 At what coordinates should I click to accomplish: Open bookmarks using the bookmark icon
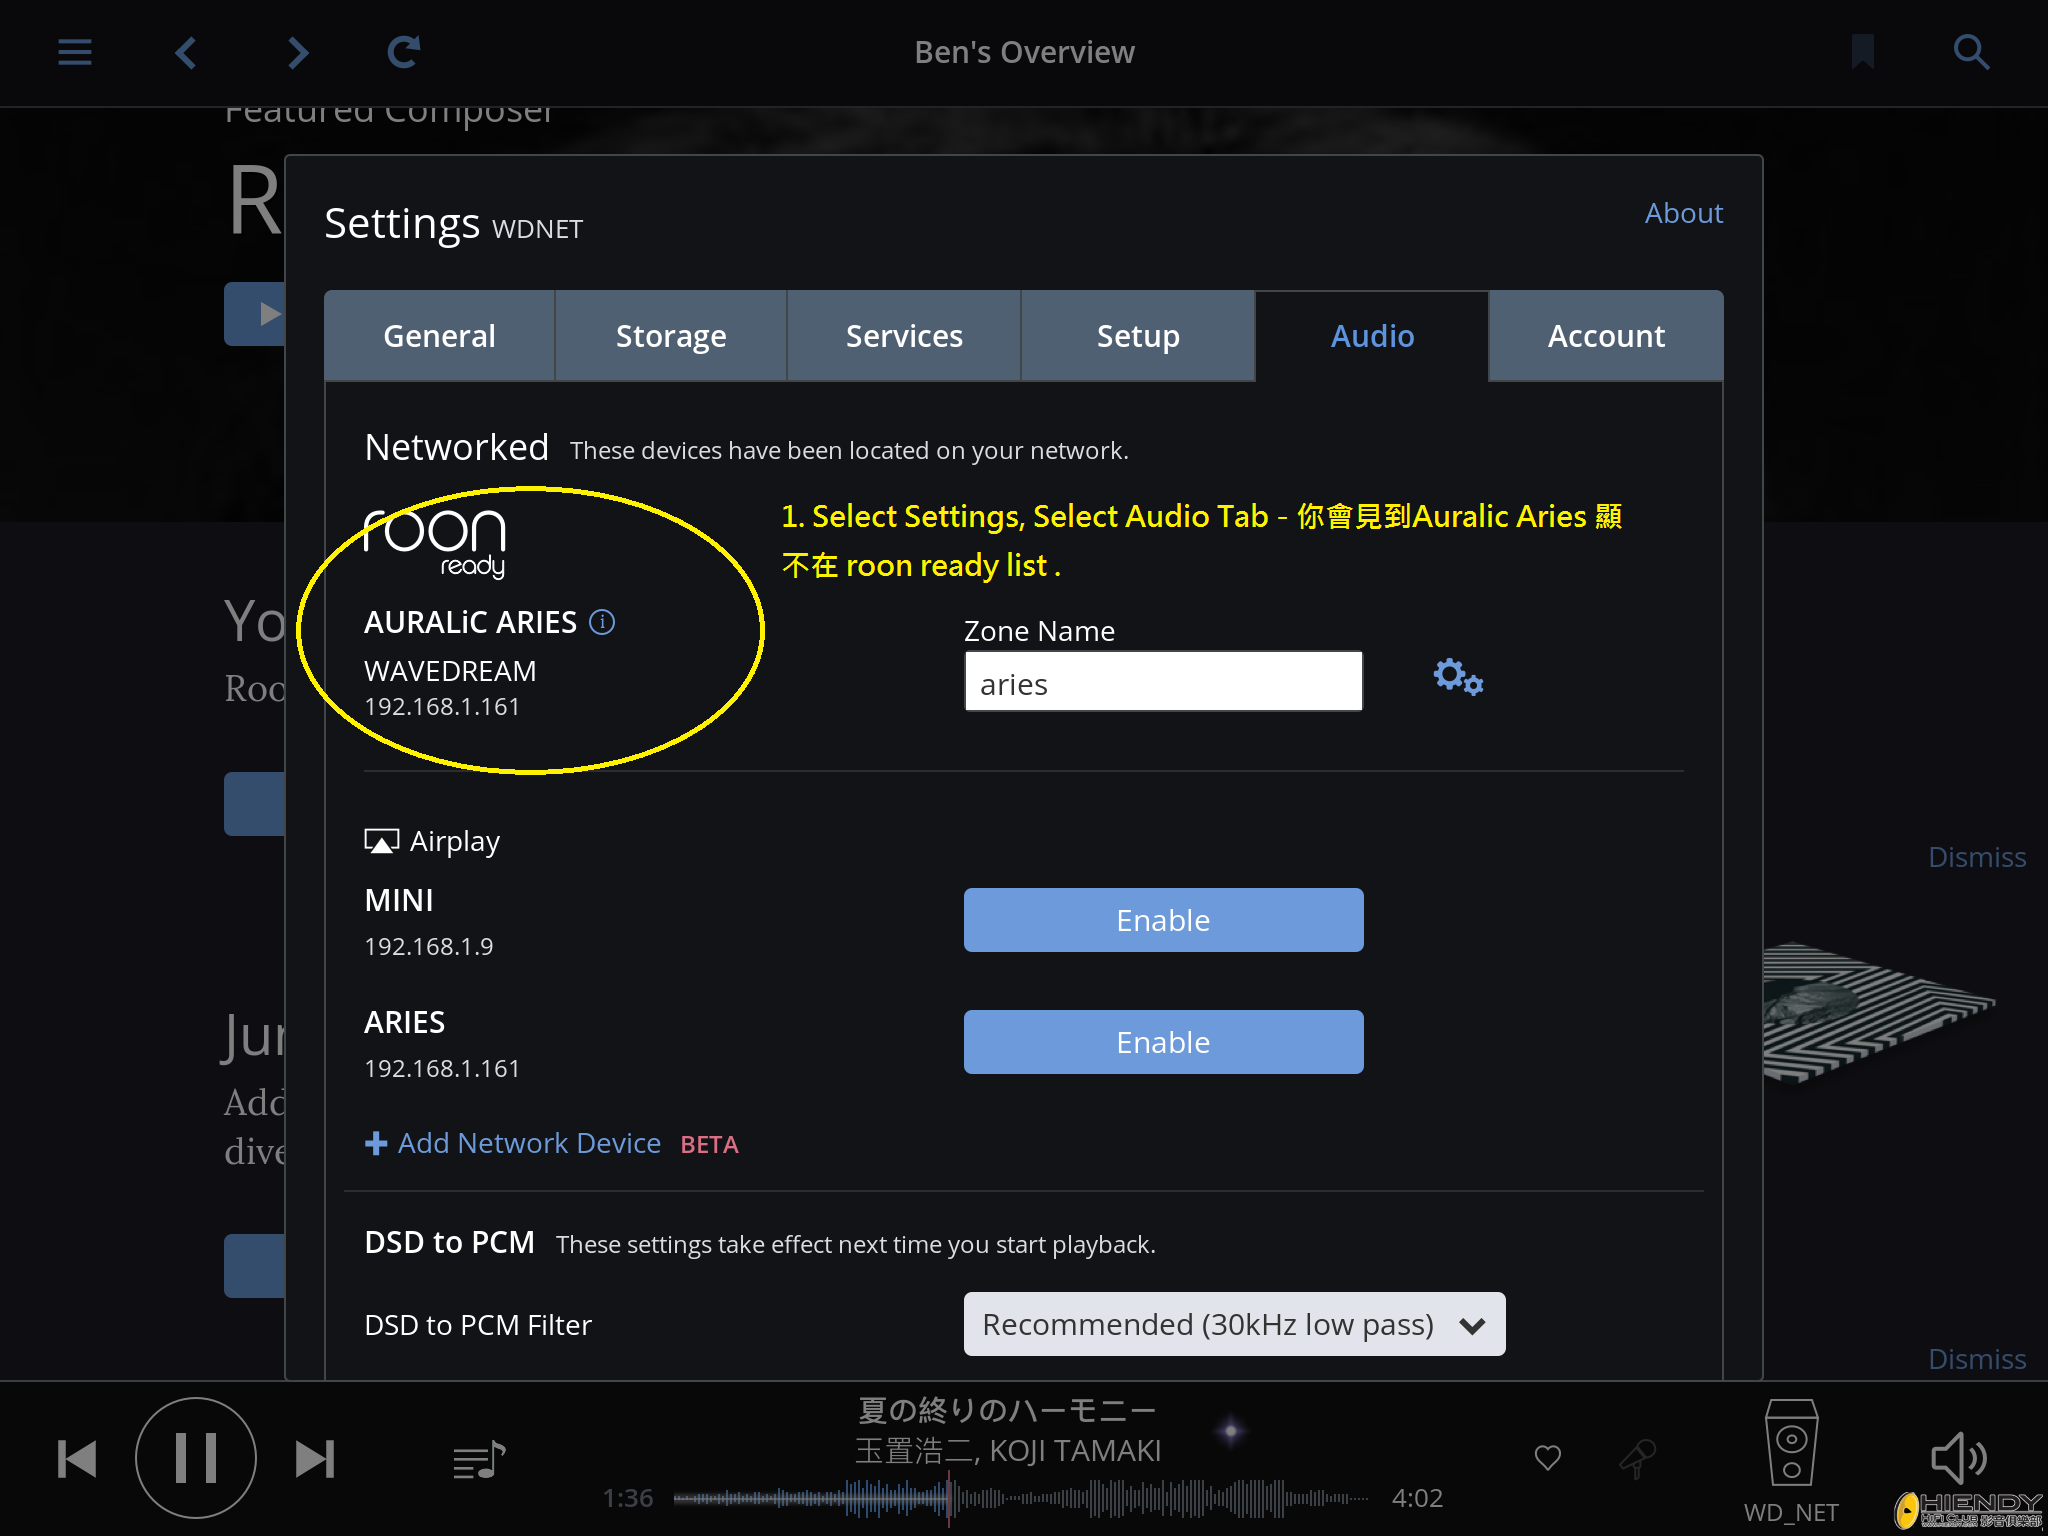(1862, 52)
